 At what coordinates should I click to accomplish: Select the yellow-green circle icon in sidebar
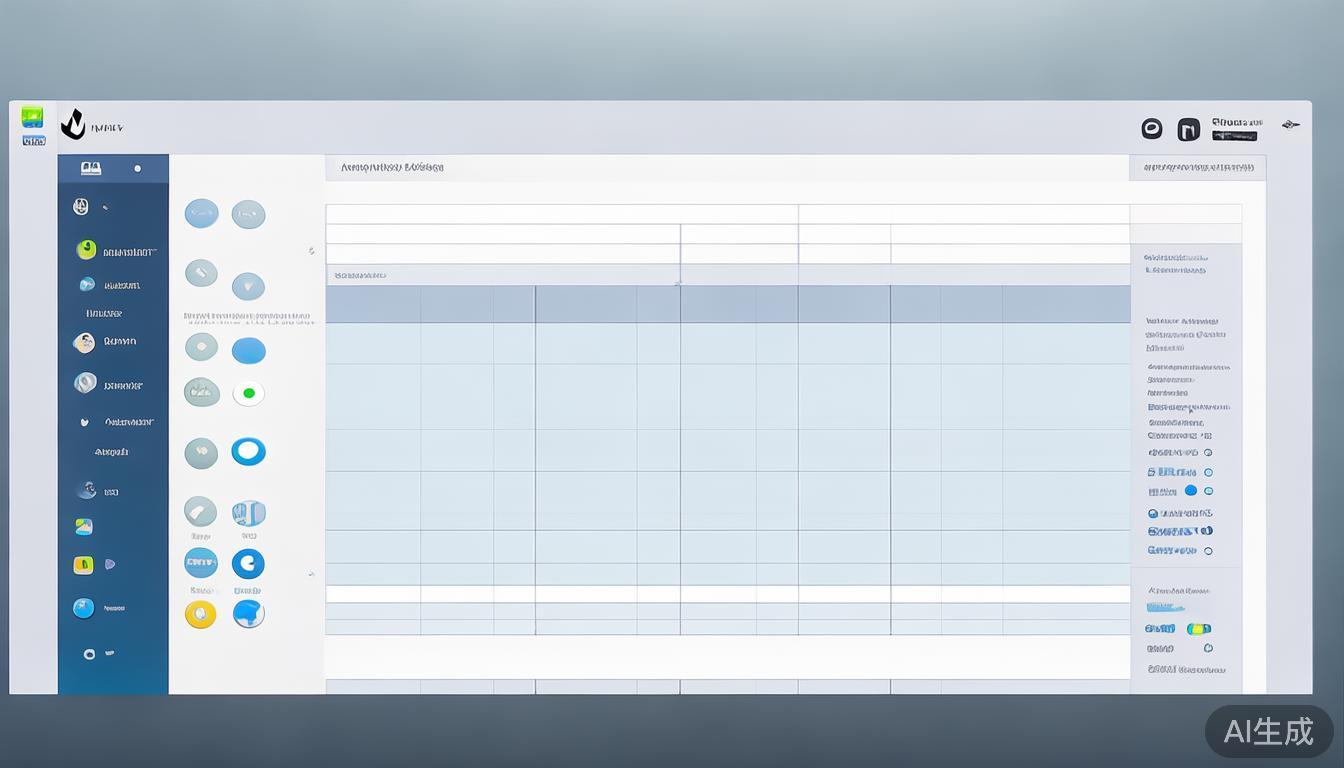[87, 250]
